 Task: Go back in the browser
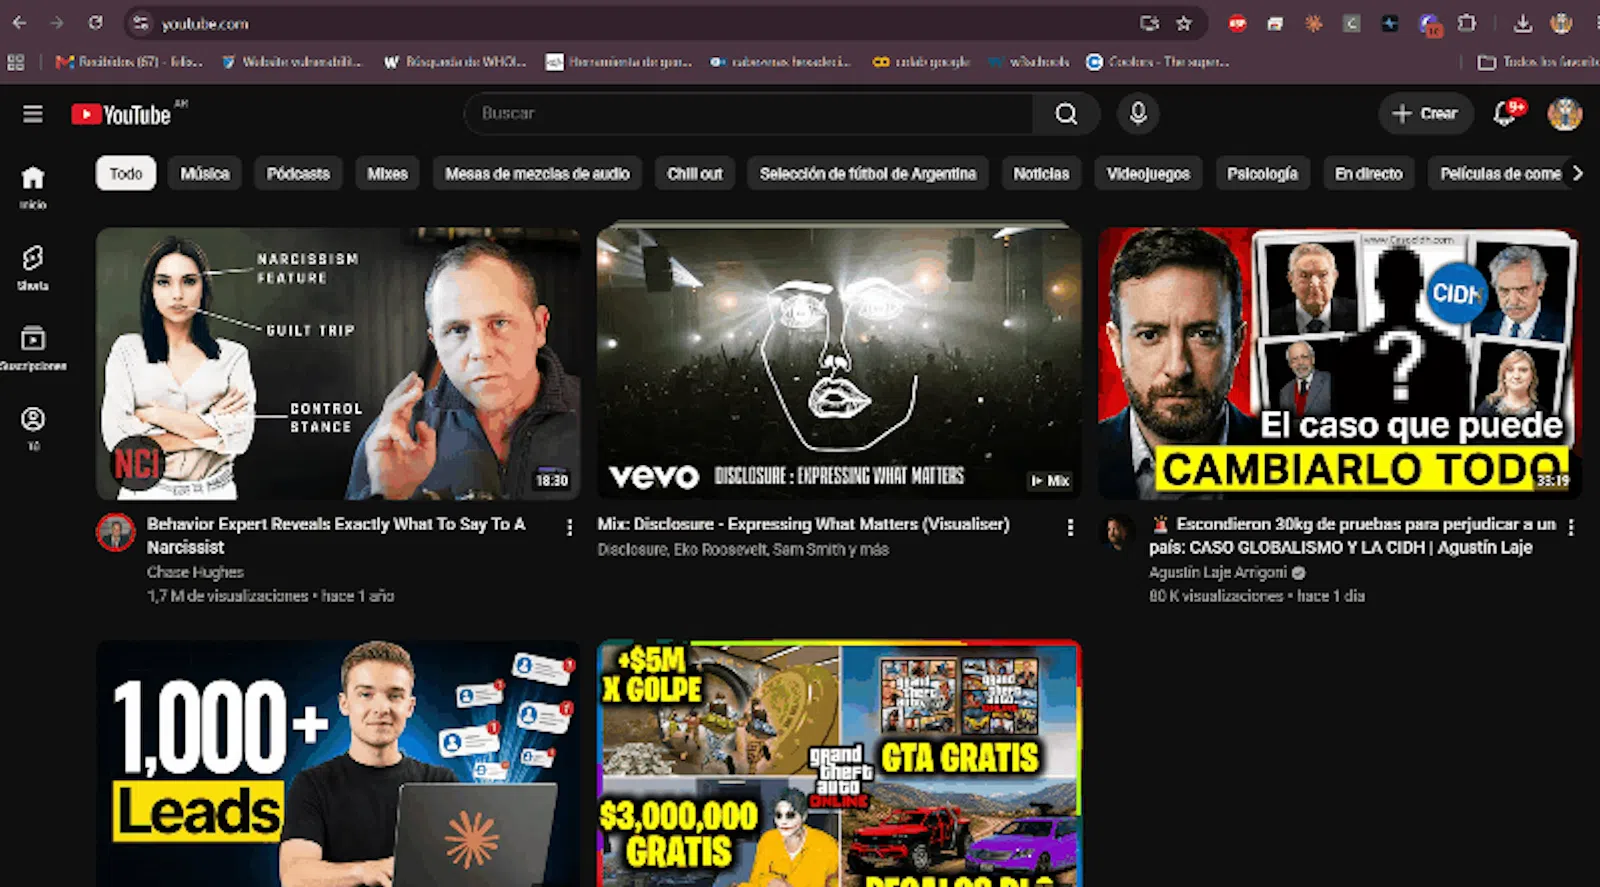tap(20, 23)
